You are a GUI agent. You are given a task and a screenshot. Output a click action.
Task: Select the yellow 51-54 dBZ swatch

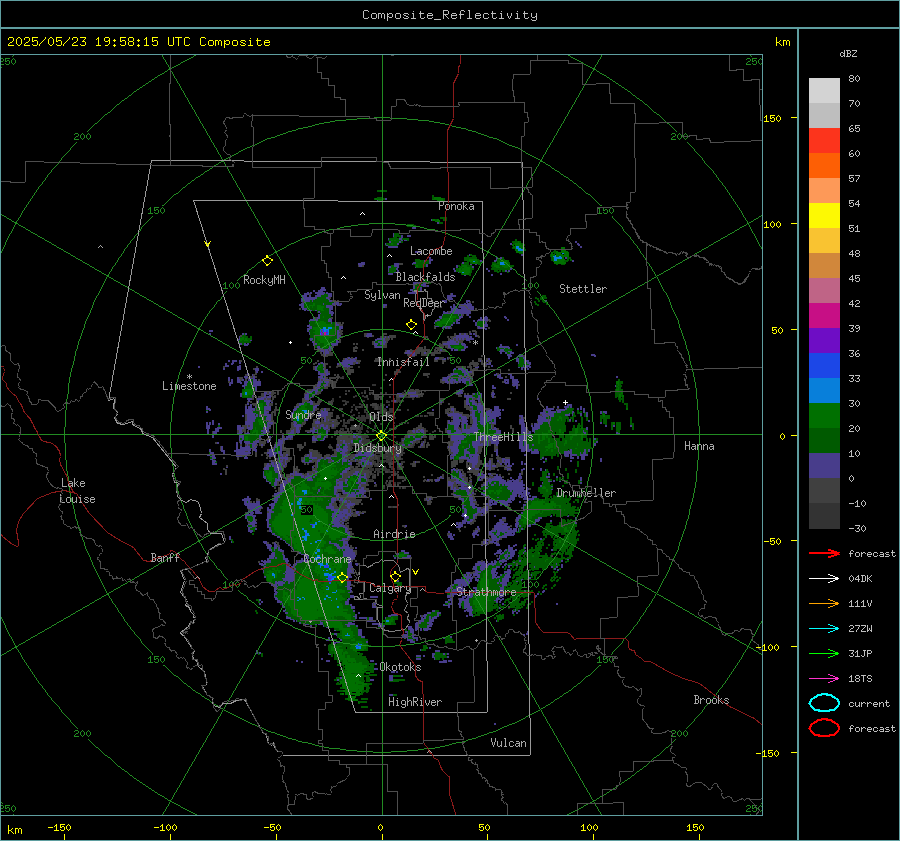coord(824,216)
